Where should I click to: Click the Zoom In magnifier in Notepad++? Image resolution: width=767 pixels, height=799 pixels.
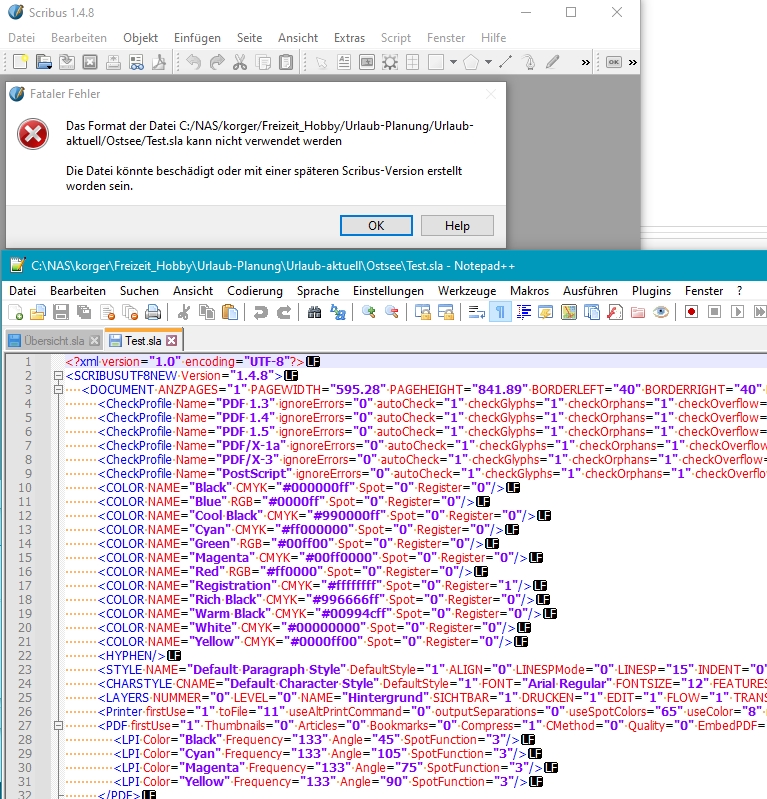coord(369,312)
